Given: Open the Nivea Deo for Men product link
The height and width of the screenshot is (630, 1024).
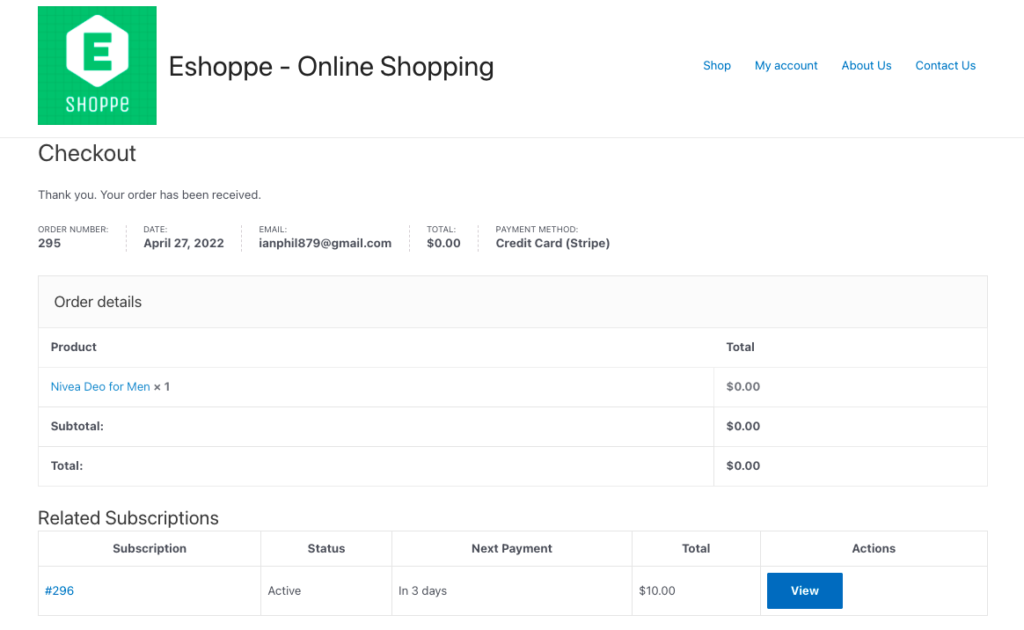Looking at the screenshot, I should click(100, 387).
